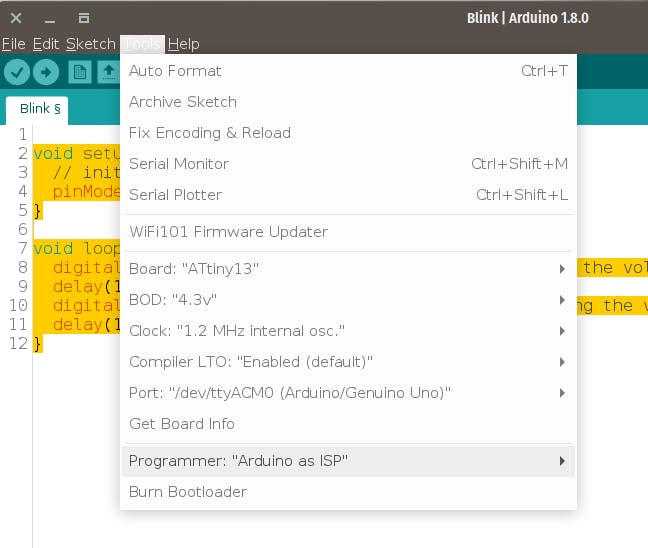Select Fix Encoding & Reload
The image size is (648, 548).
click(348, 133)
